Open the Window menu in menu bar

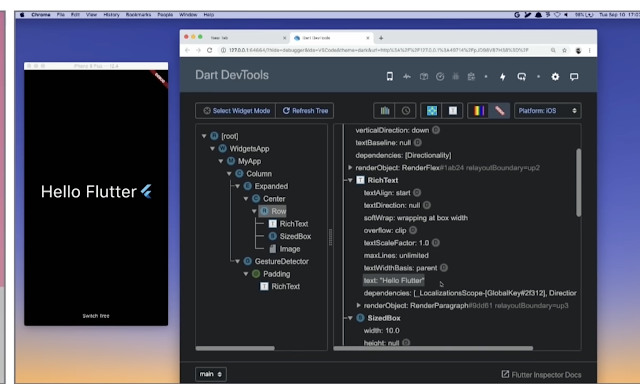coord(188,15)
